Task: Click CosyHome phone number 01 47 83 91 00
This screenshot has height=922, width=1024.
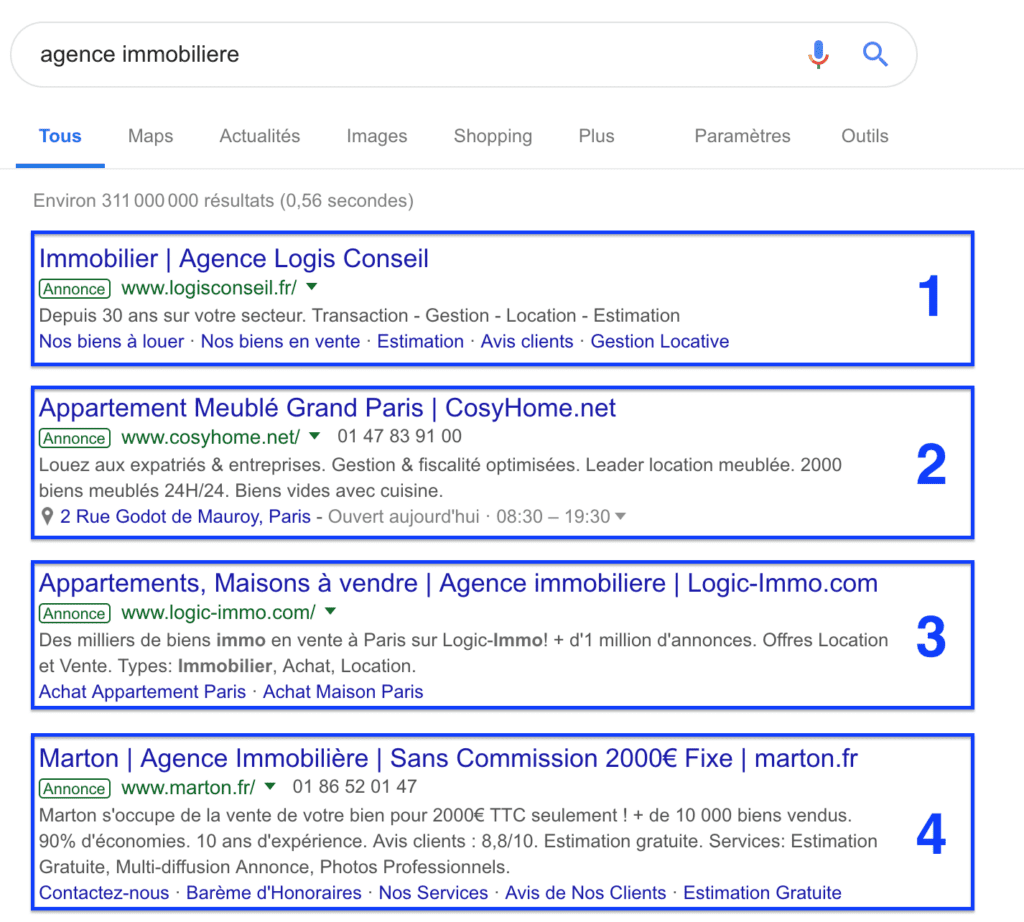Action: click(400, 436)
